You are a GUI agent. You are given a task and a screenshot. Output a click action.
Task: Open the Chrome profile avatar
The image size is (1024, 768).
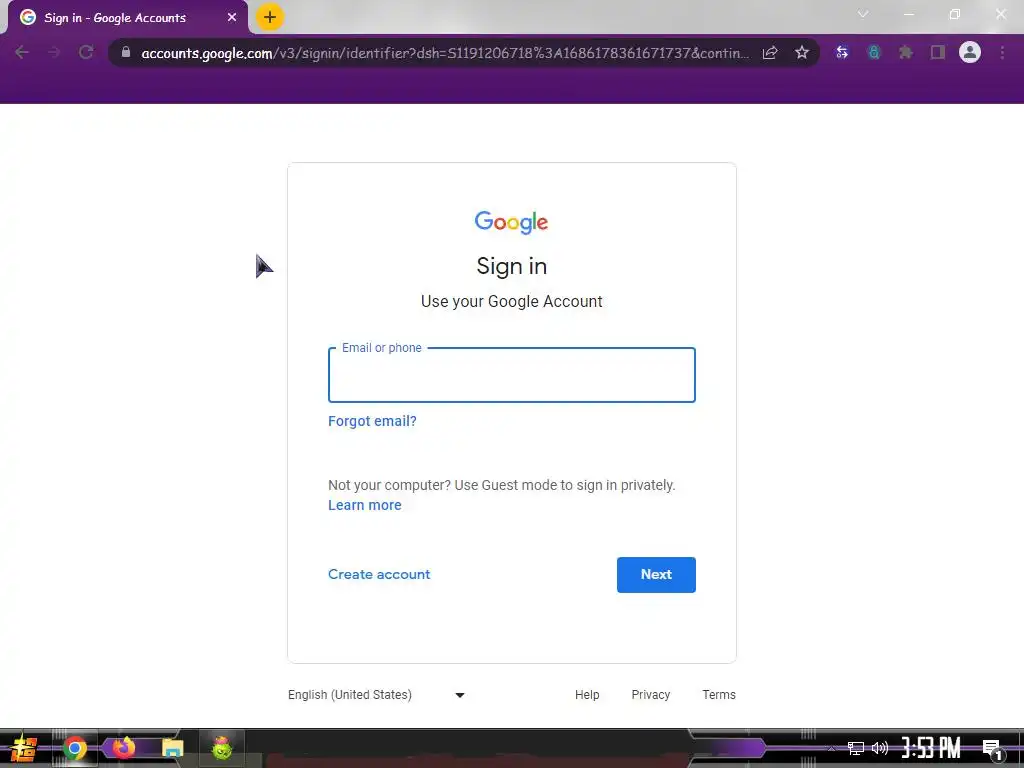tap(970, 52)
